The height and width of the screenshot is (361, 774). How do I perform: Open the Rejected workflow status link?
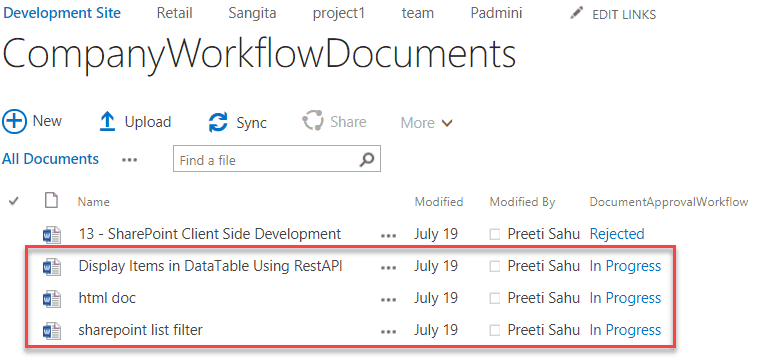click(617, 234)
